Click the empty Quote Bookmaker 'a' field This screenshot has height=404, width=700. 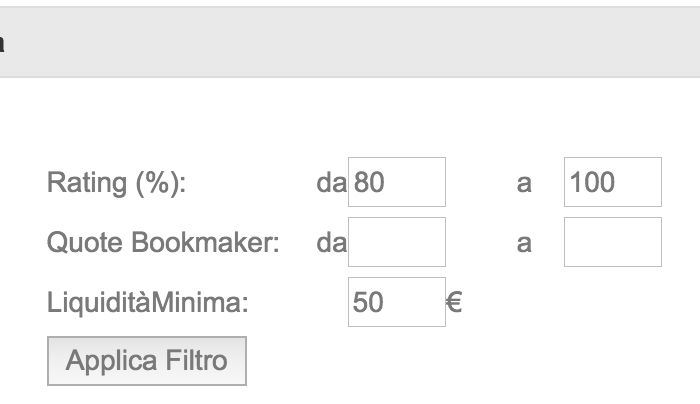612,242
